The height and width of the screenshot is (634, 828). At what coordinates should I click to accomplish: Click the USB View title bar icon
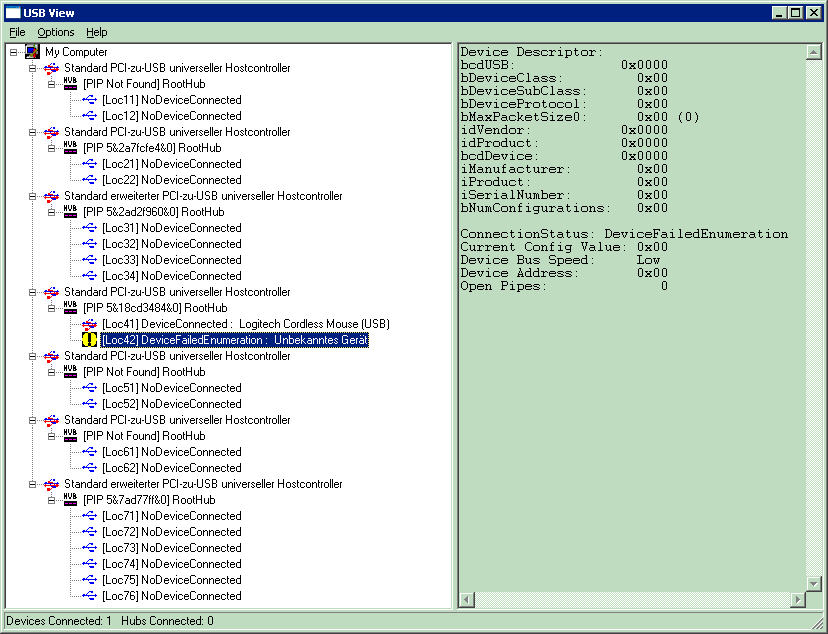(x=13, y=13)
